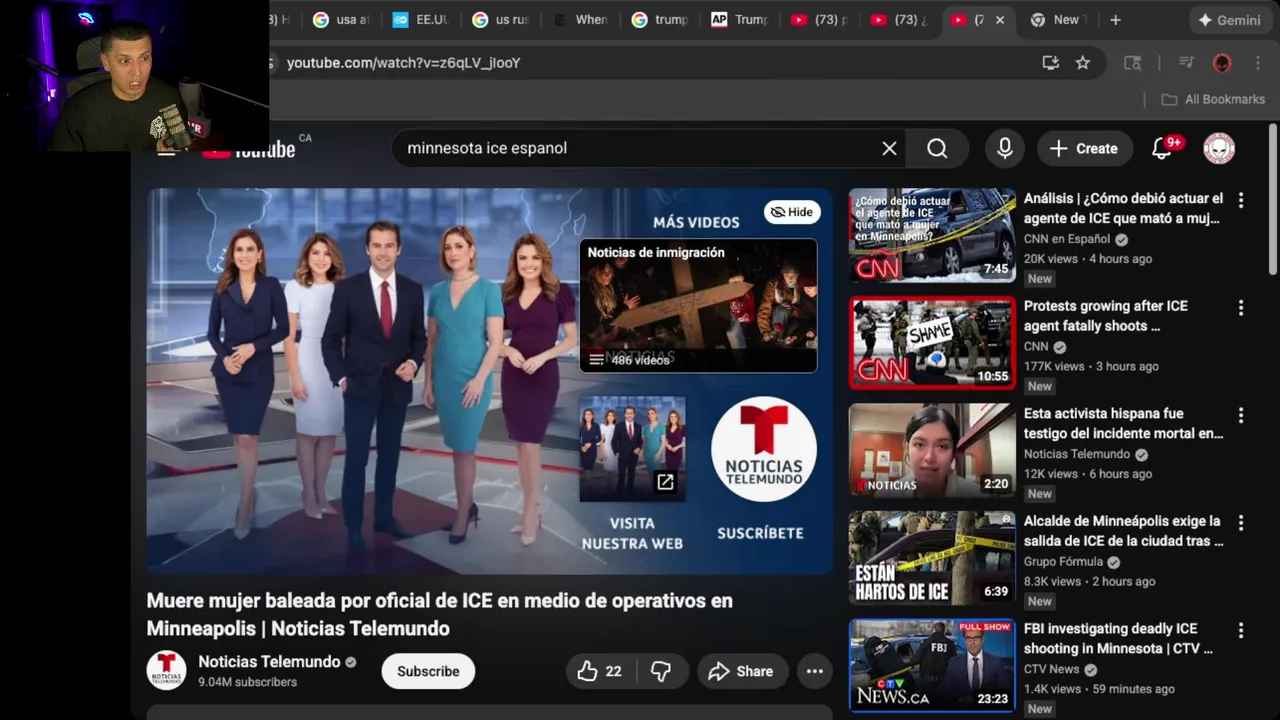Clear the YouTube search box with the X
This screenshot has height=720, width=1280.
tap(889, 148)
